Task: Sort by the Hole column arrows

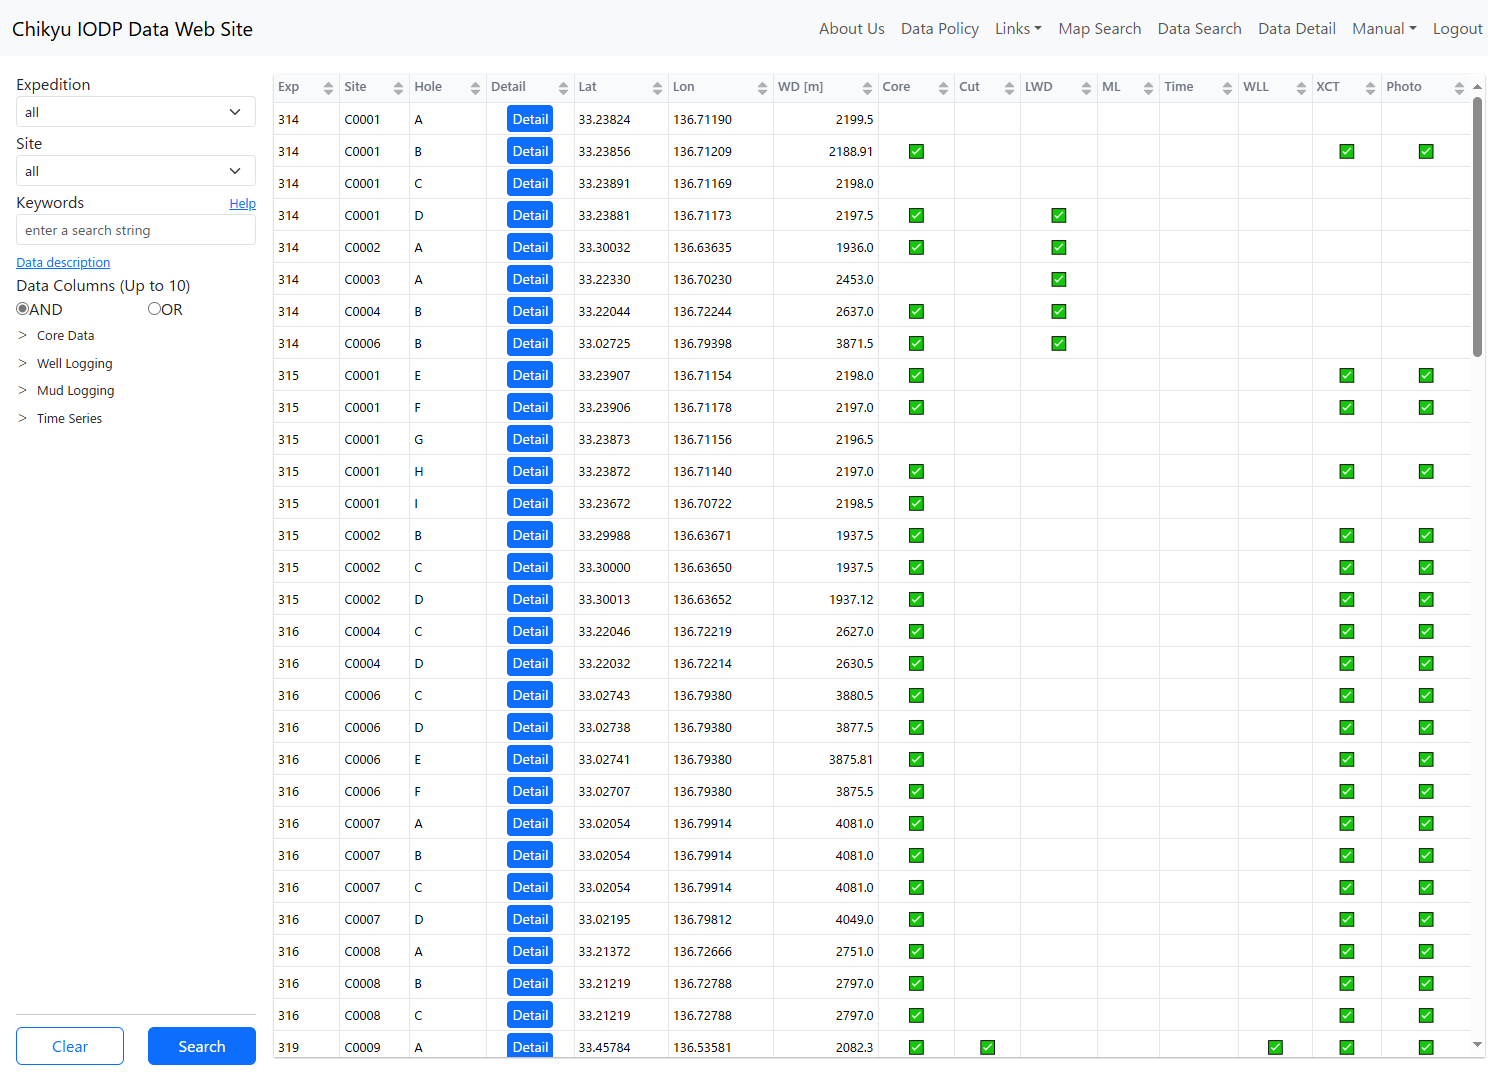Action: pyautogui.click(x=475, y=88)
